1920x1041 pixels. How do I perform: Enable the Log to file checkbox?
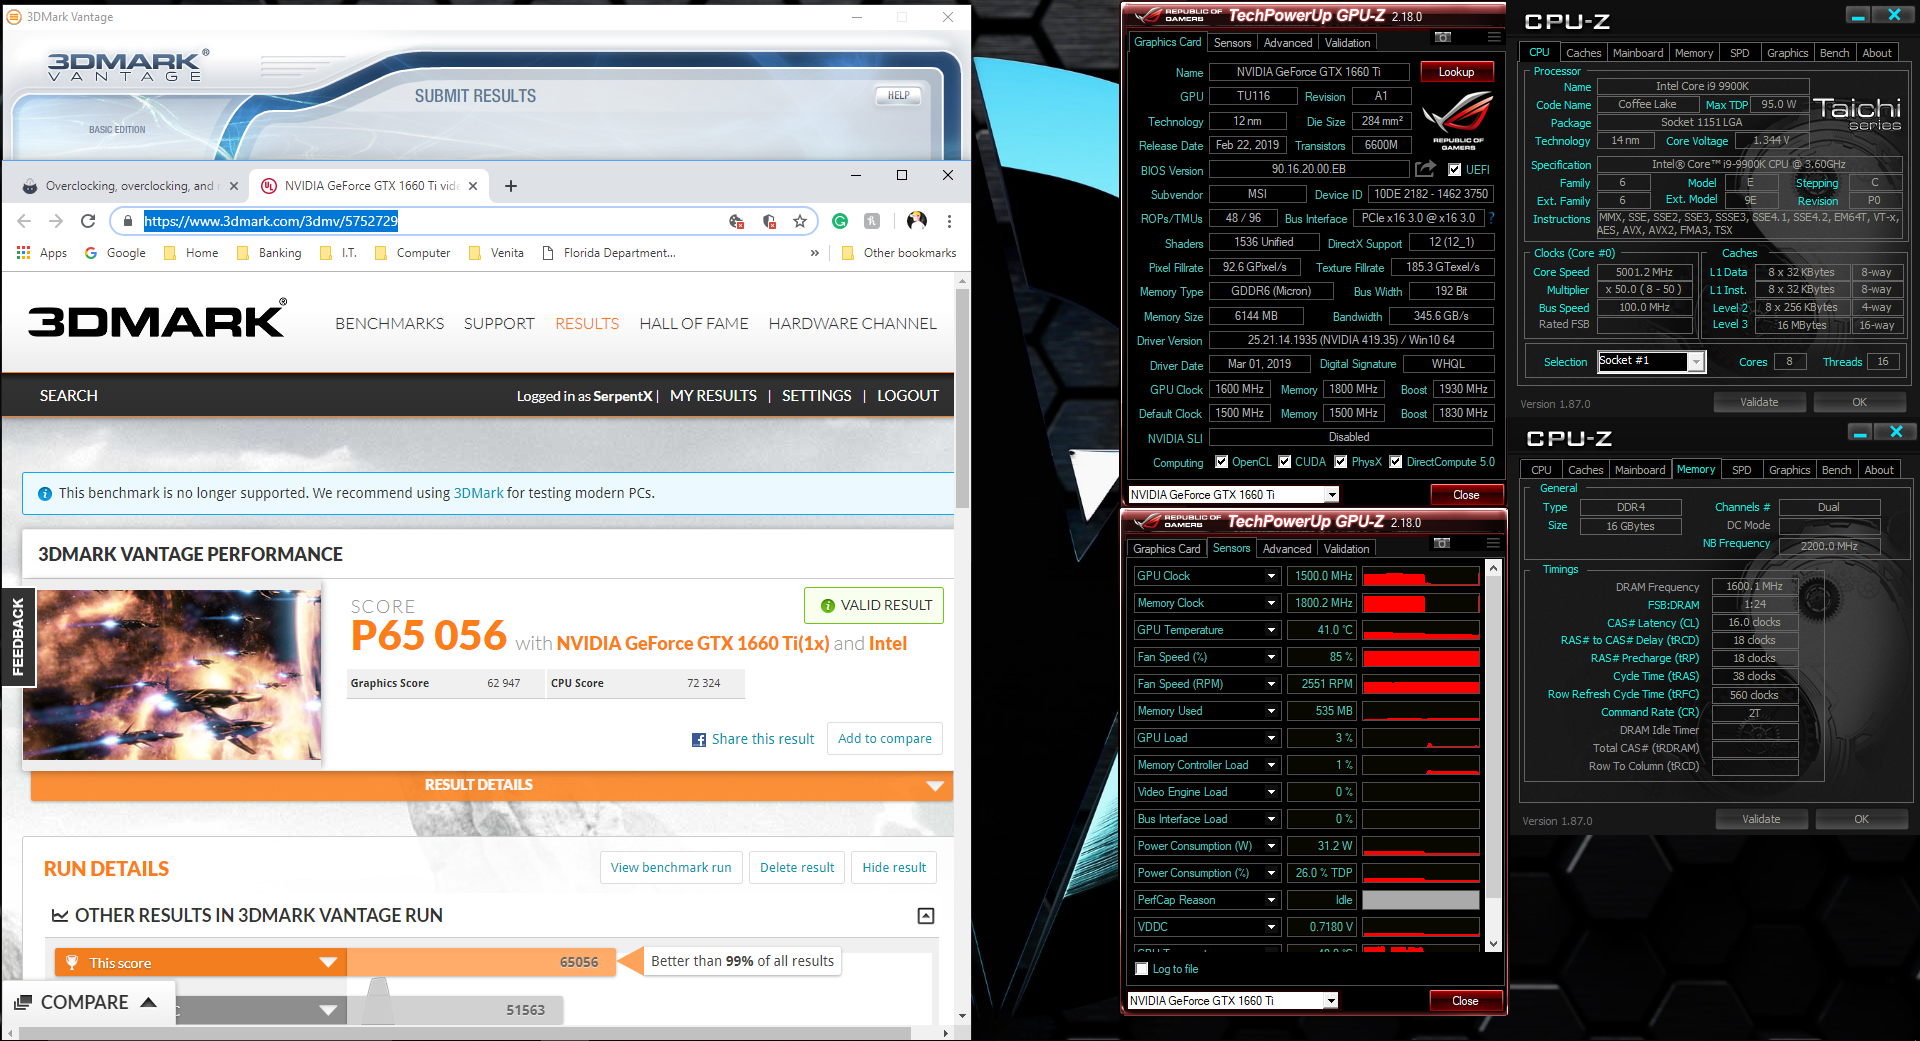click(1142, 969)
